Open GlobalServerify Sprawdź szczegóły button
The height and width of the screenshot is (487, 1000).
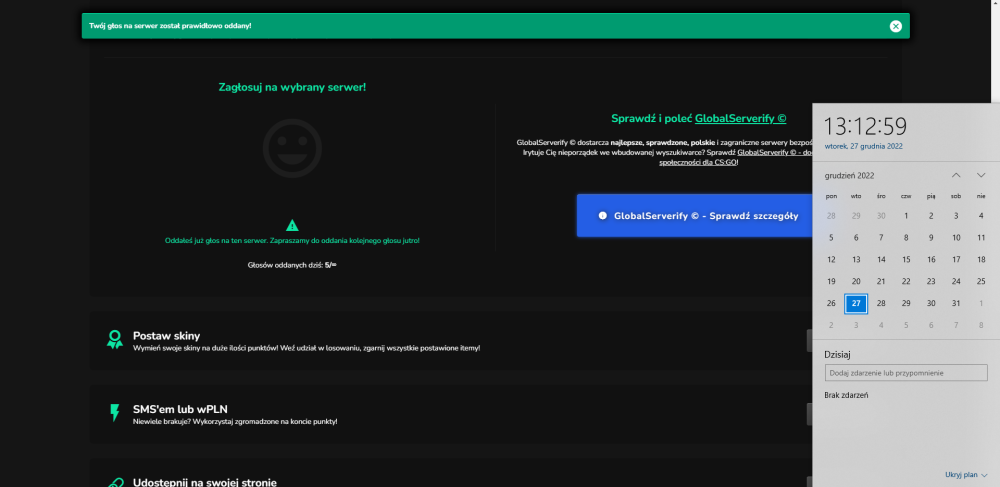click(x=695, y=215)
